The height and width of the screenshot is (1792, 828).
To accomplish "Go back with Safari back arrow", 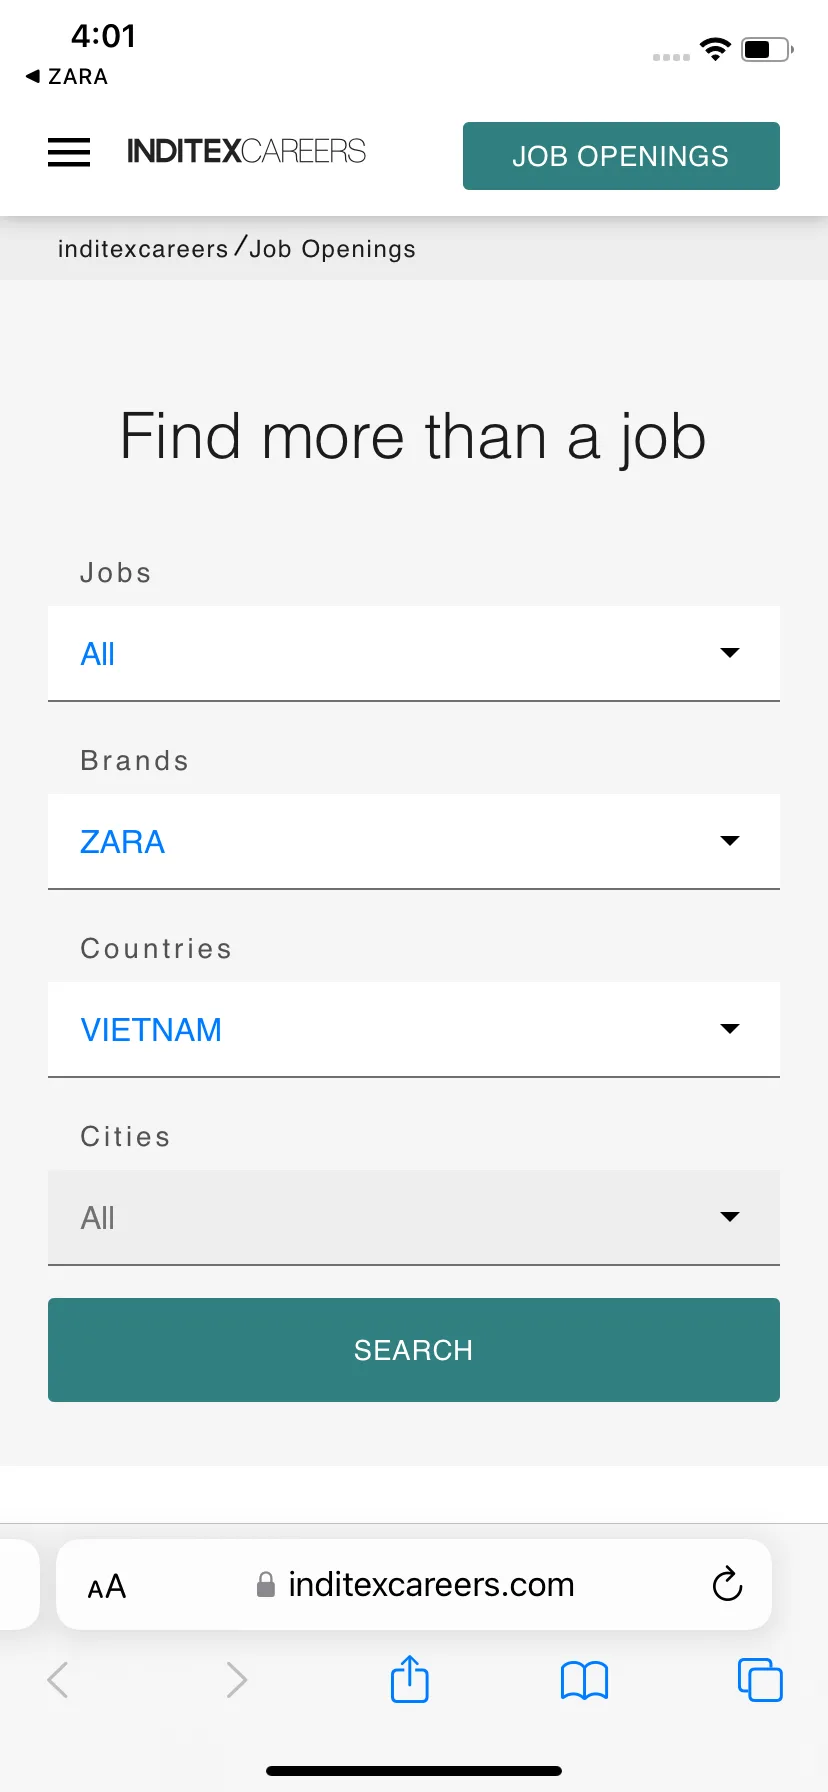I will click(x=58, y=1680).
